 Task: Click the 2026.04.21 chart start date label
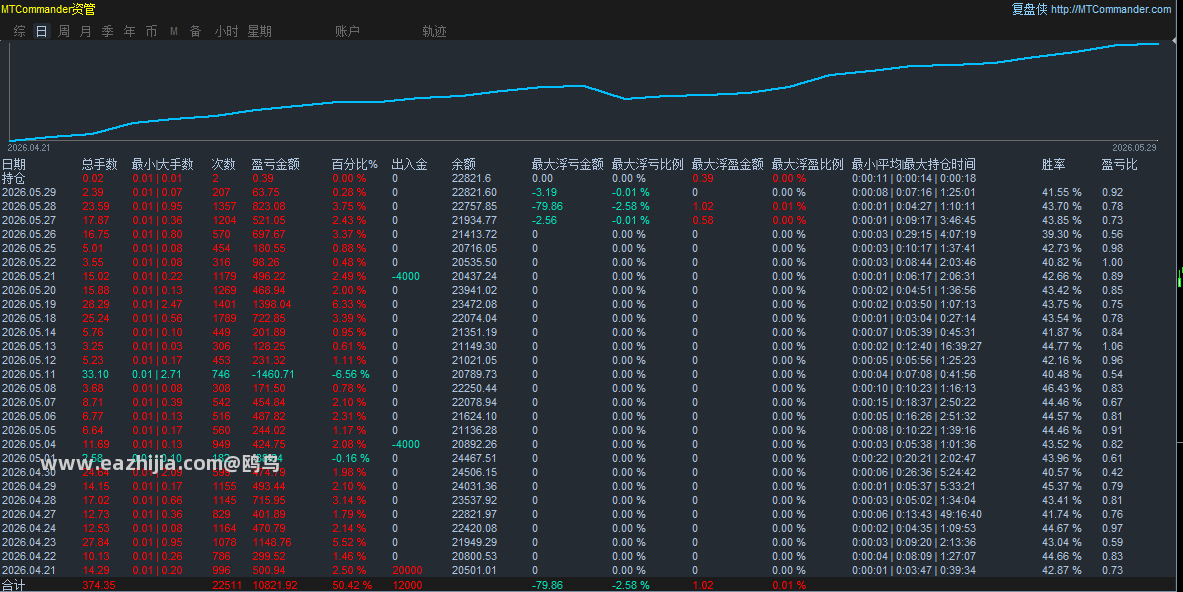pyautogui.click(x=29, y=148)
